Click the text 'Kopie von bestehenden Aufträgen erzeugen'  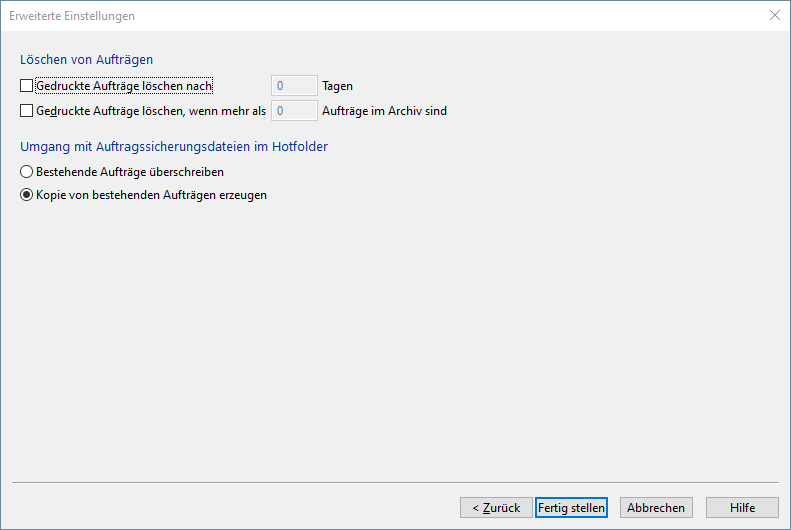coord(151,196)
